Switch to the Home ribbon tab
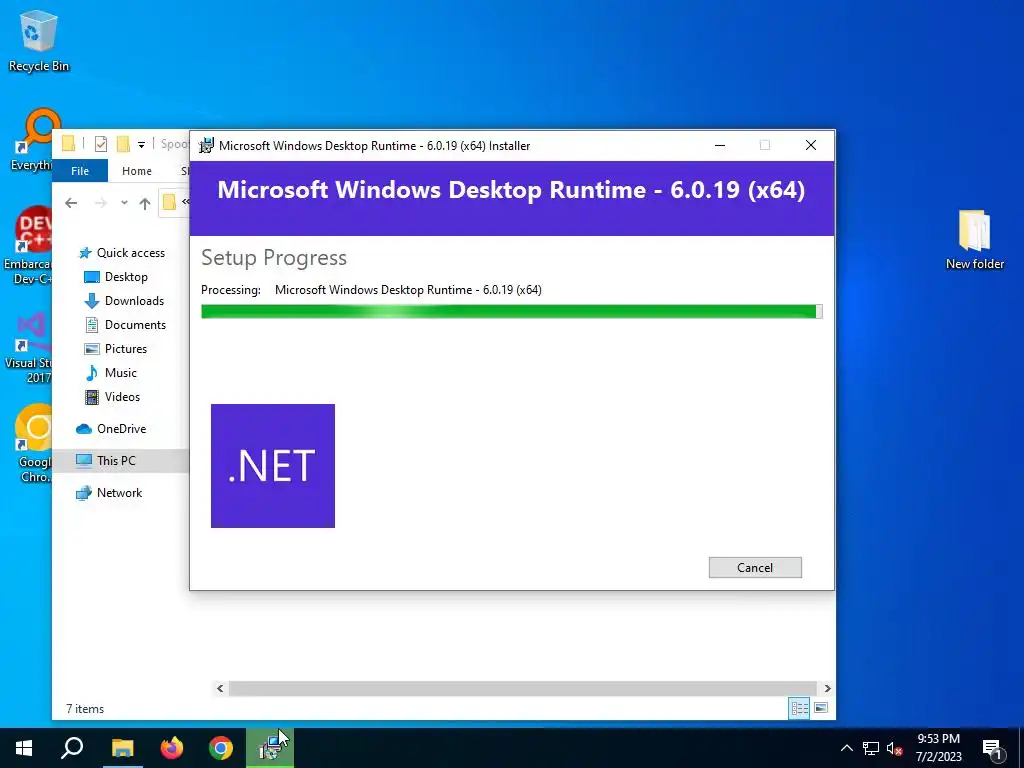1024x768 pixels. tap(136, 170)
